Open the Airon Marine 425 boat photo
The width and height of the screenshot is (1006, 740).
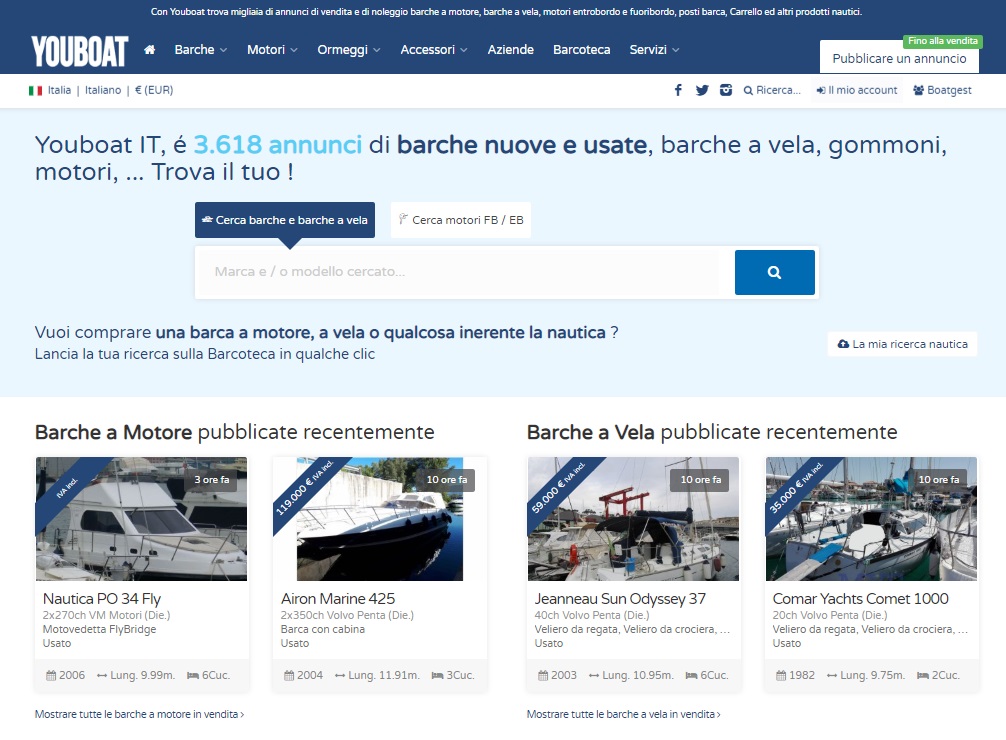[x=380, y=519]
